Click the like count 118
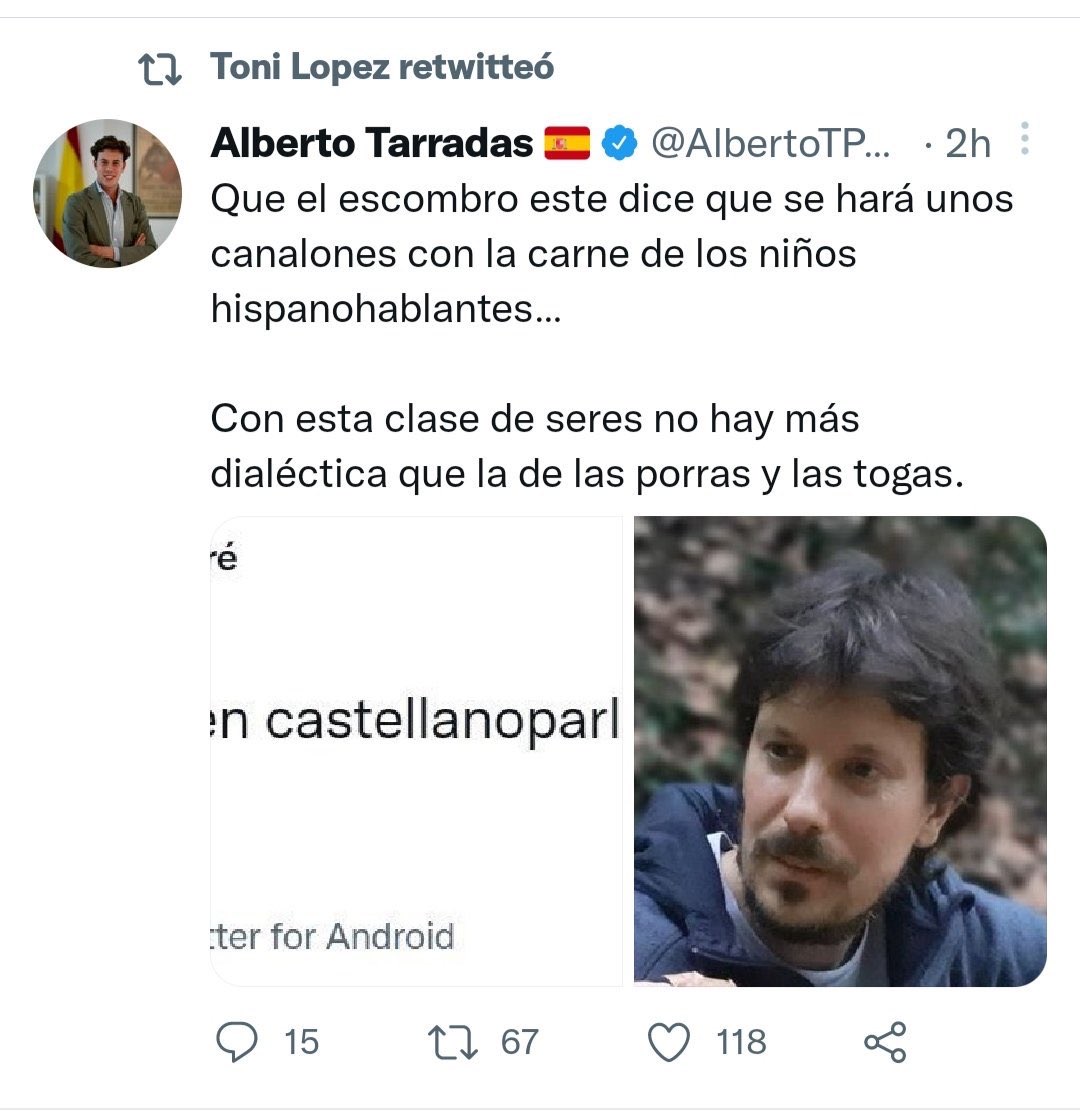The width and height of the screenshot is (1080, 1116). [741, 1042]
